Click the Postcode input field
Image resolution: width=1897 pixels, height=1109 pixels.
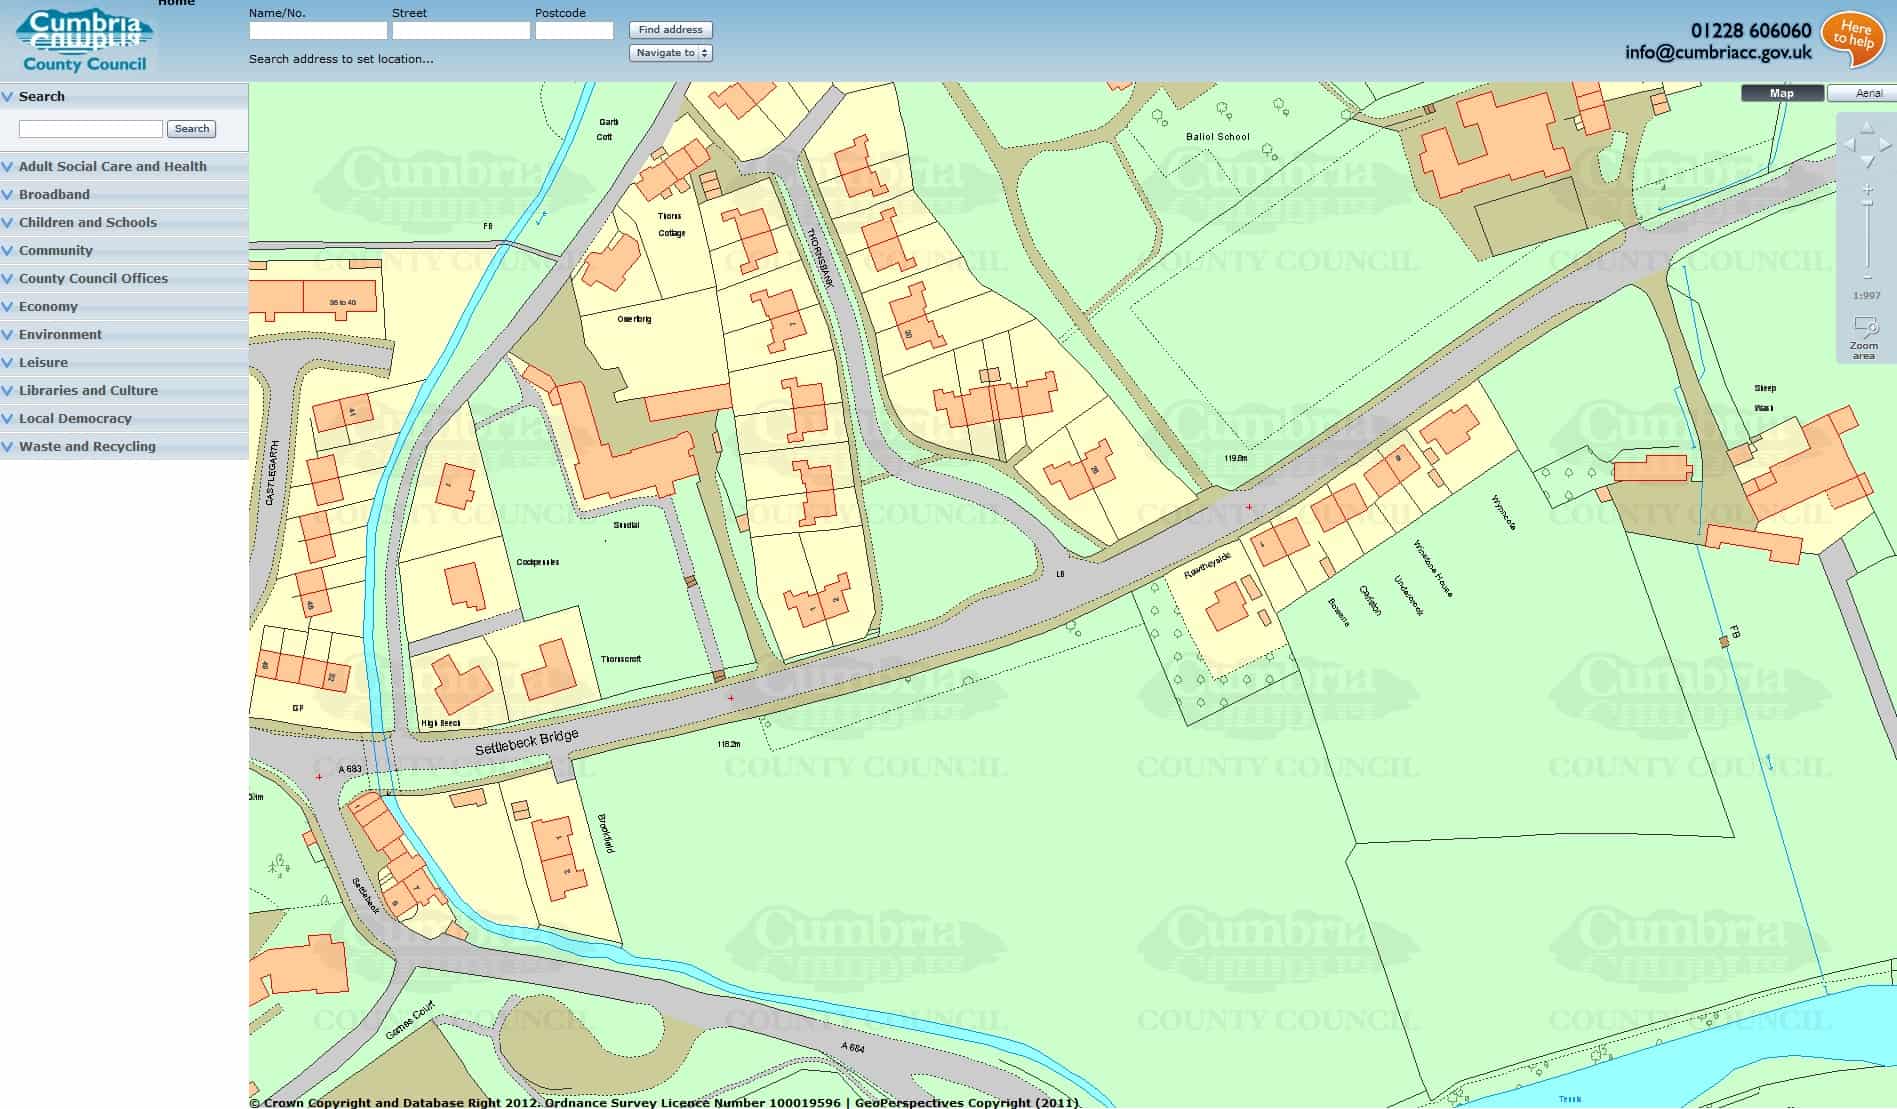(574, 31)
